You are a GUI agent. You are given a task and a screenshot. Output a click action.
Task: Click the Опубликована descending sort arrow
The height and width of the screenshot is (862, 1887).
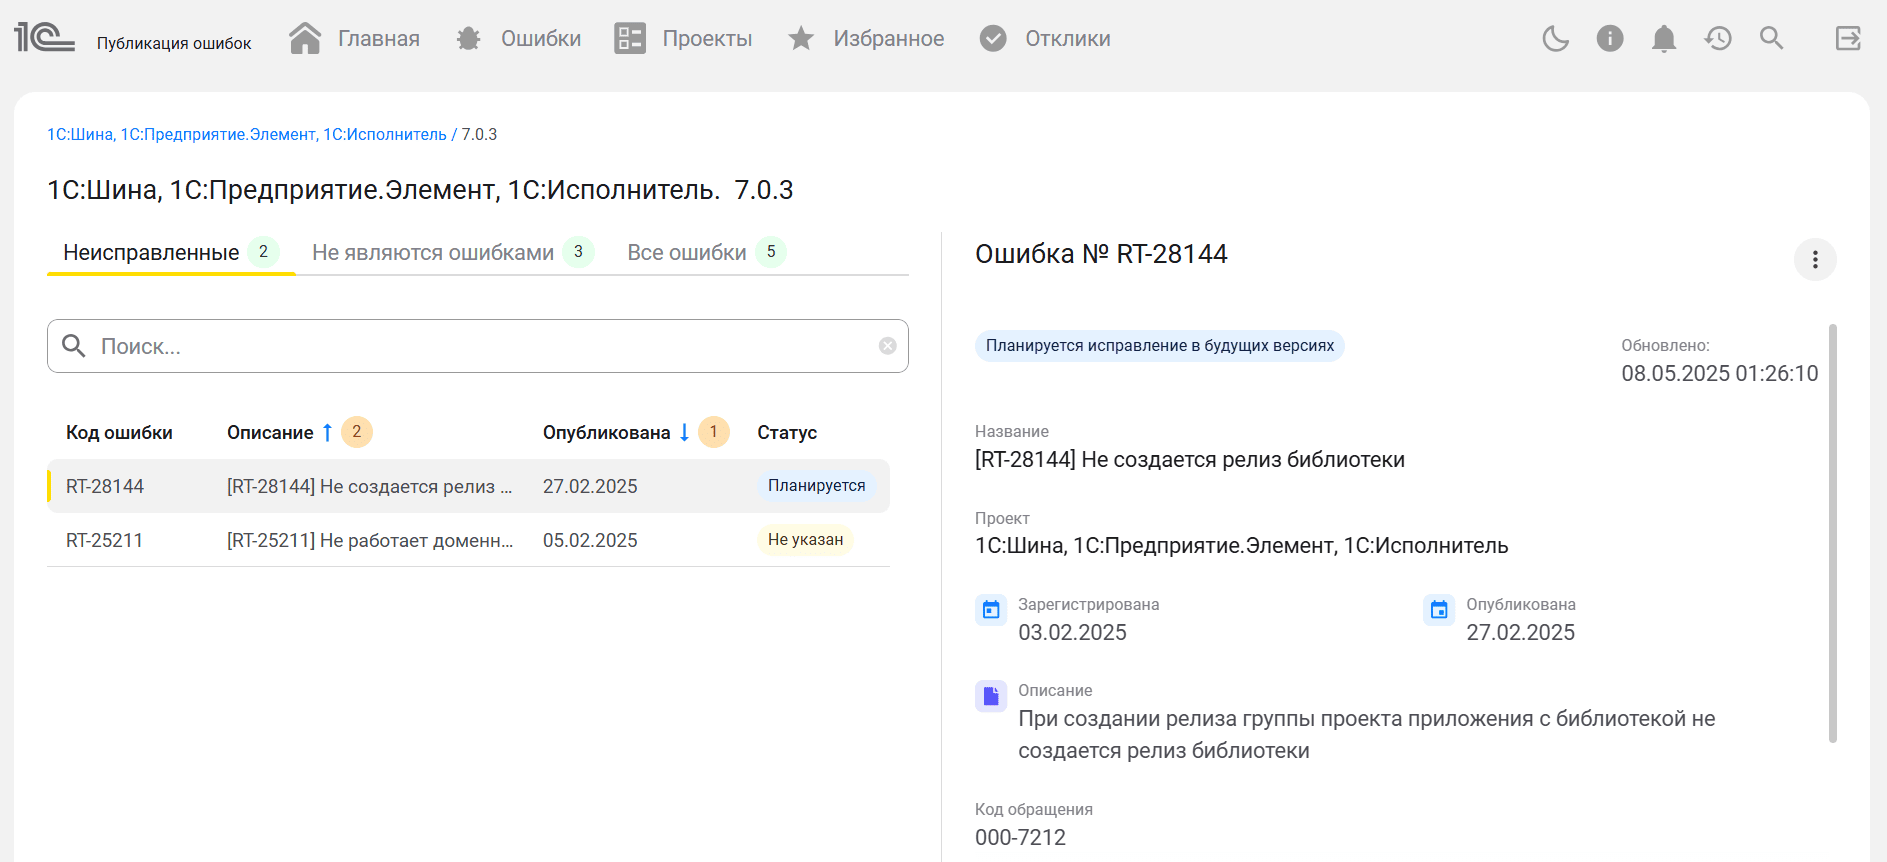pos(684,432)
